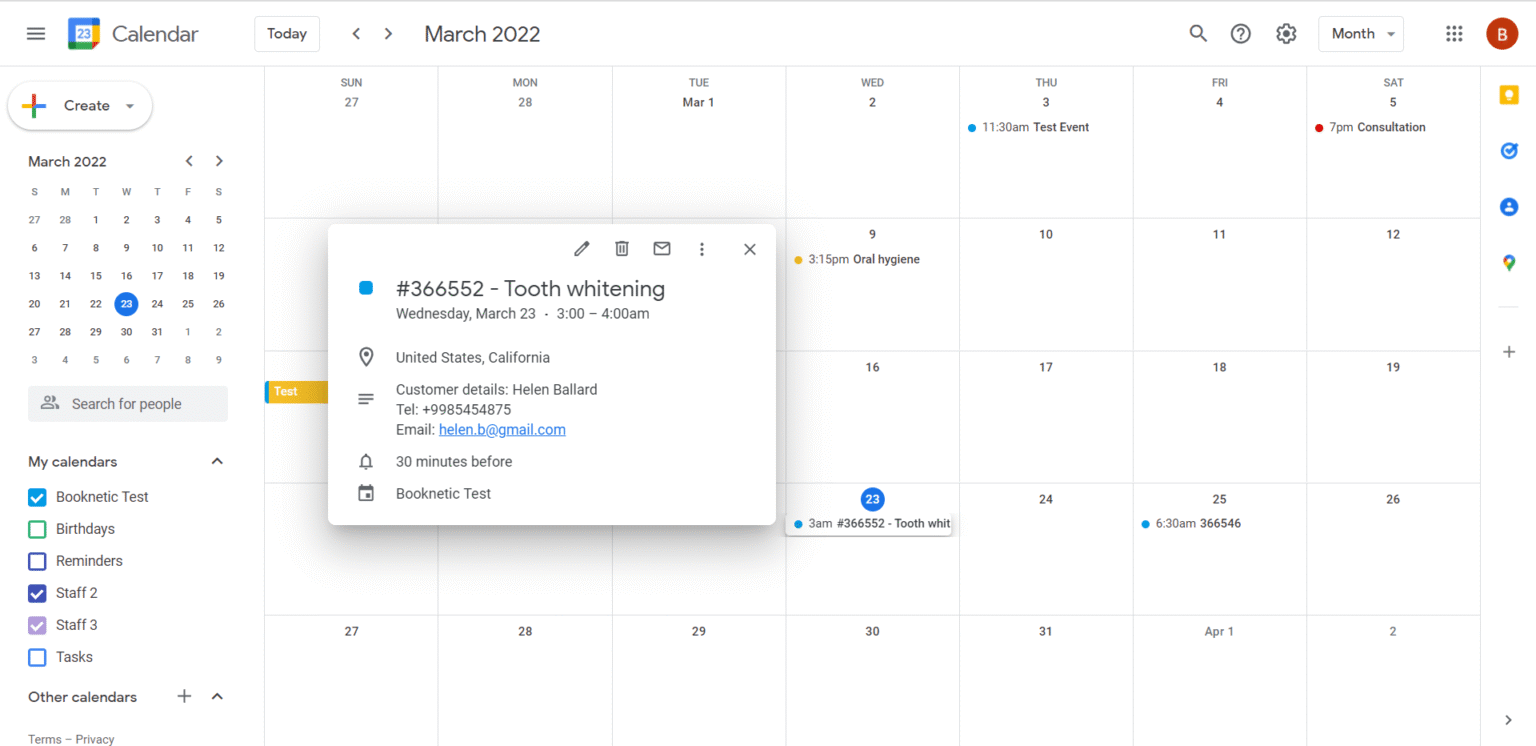Viewport: 1536px width, 746px height.
Task: Enable the Birthdays calendar checkbox
Action: click(37, 529)
